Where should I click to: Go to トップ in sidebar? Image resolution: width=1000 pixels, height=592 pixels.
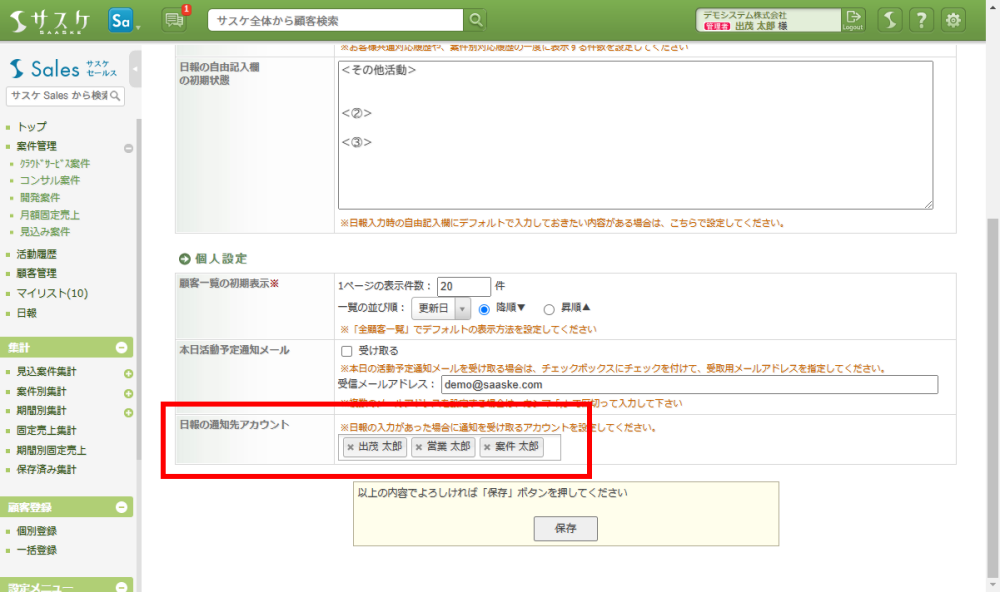tap(31, 126)
